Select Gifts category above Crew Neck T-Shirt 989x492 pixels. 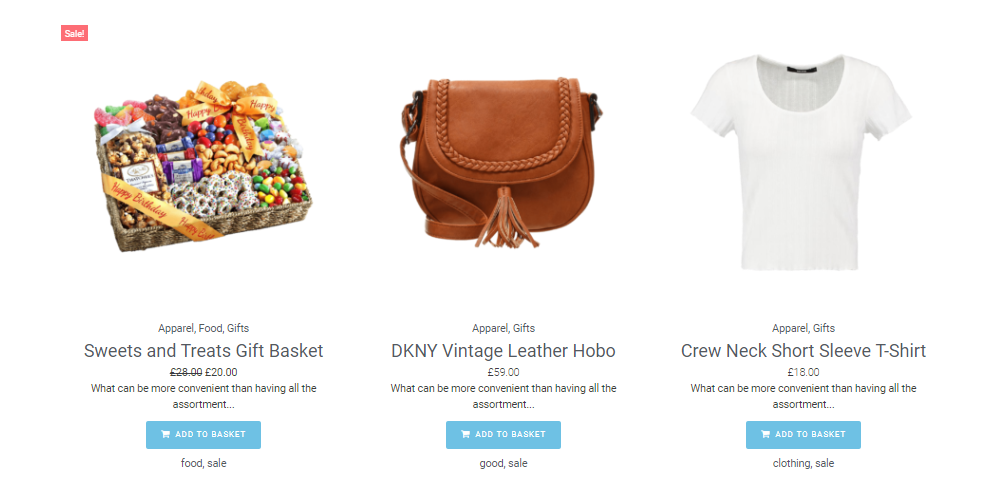(x=824, y=328)
